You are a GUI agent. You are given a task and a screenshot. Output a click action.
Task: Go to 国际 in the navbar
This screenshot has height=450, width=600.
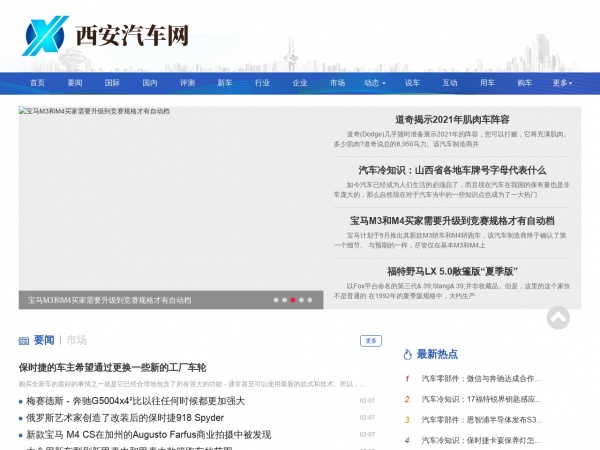pos(112,83)
